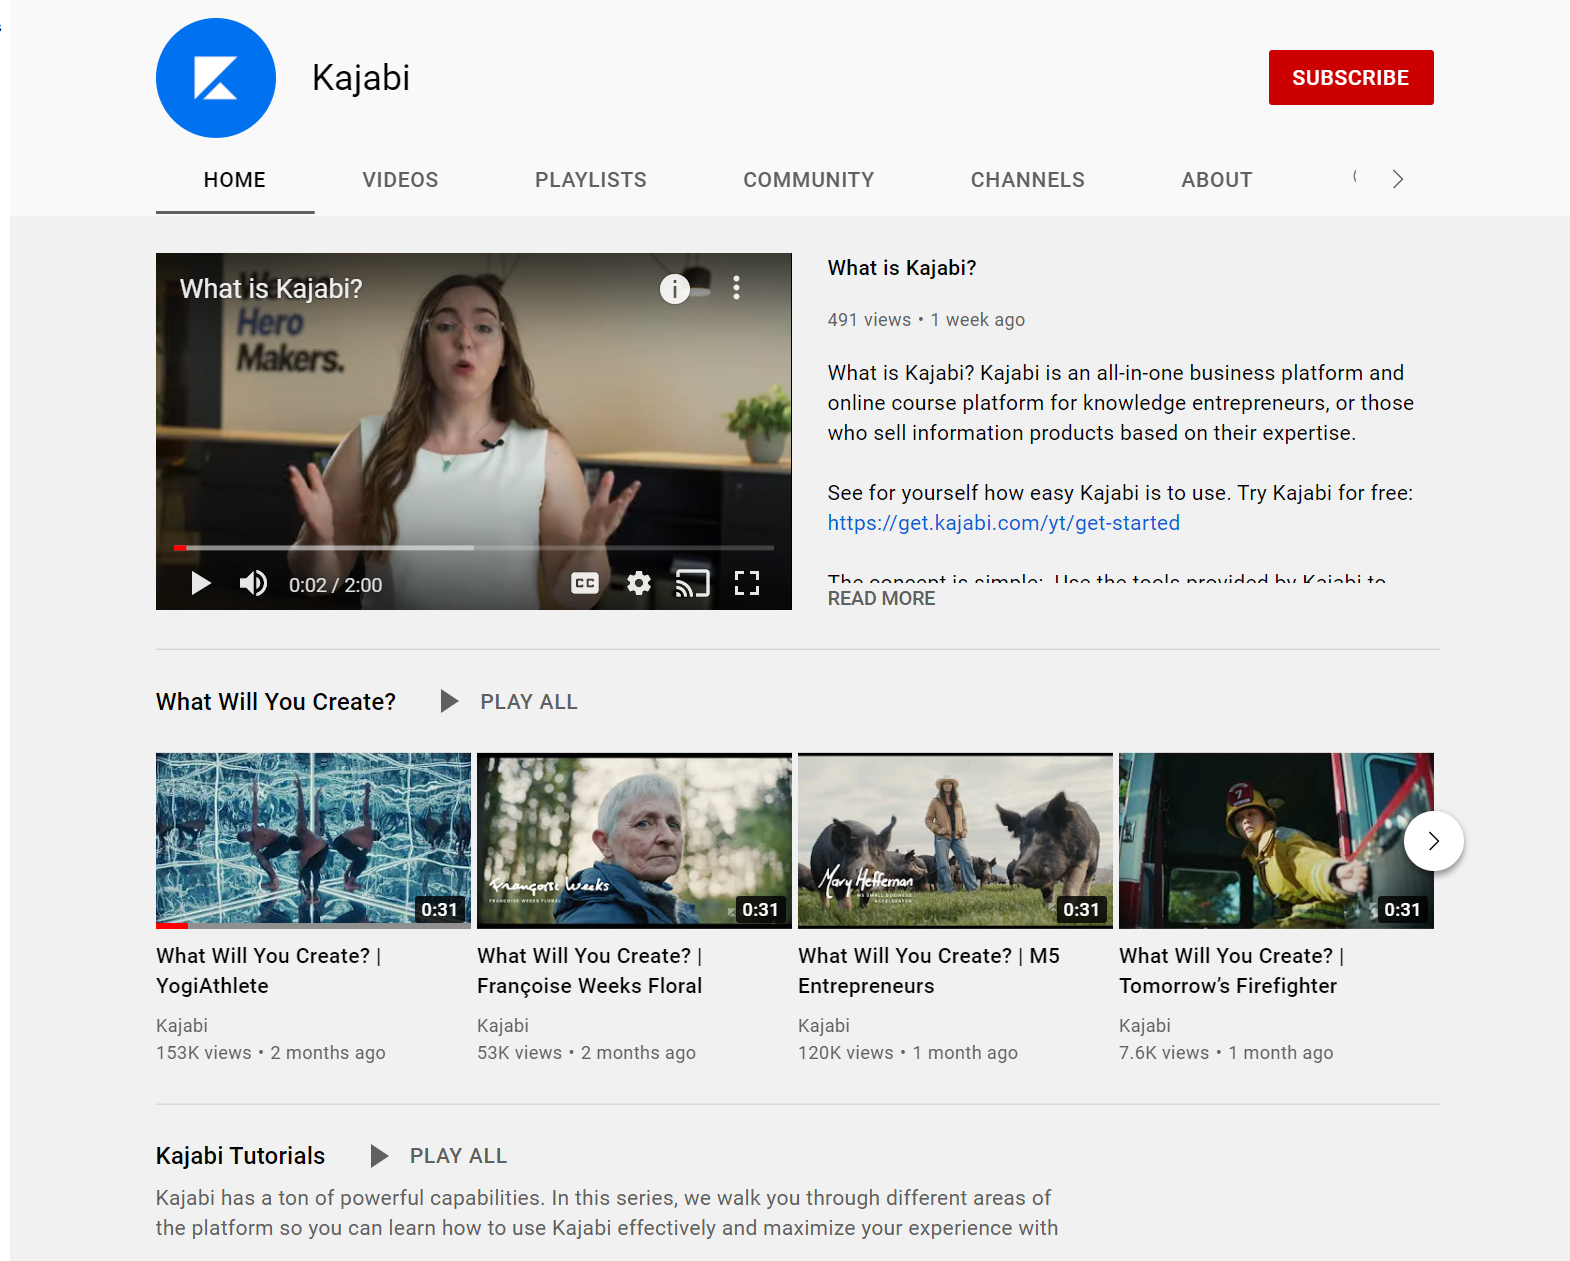The width and height of the screenshot is (1570, 1261).
Task: Click the YogiAthlete video title
Action: (x=269, y=971)
